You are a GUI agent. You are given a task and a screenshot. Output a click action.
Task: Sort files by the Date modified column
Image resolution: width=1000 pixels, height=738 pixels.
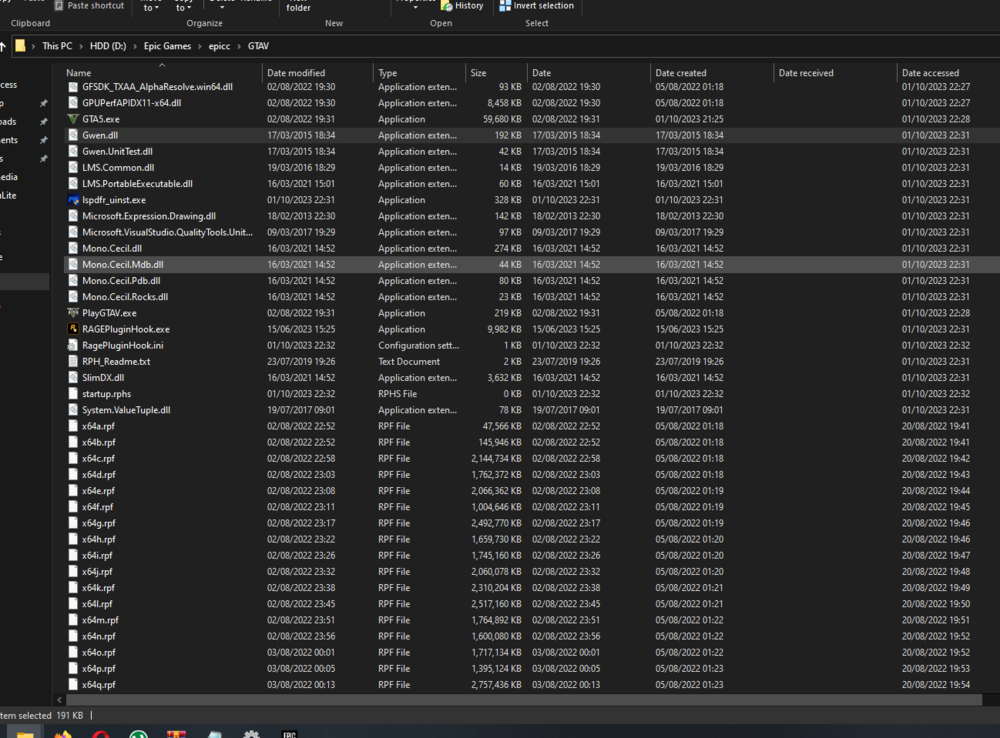tap(300, 72)
